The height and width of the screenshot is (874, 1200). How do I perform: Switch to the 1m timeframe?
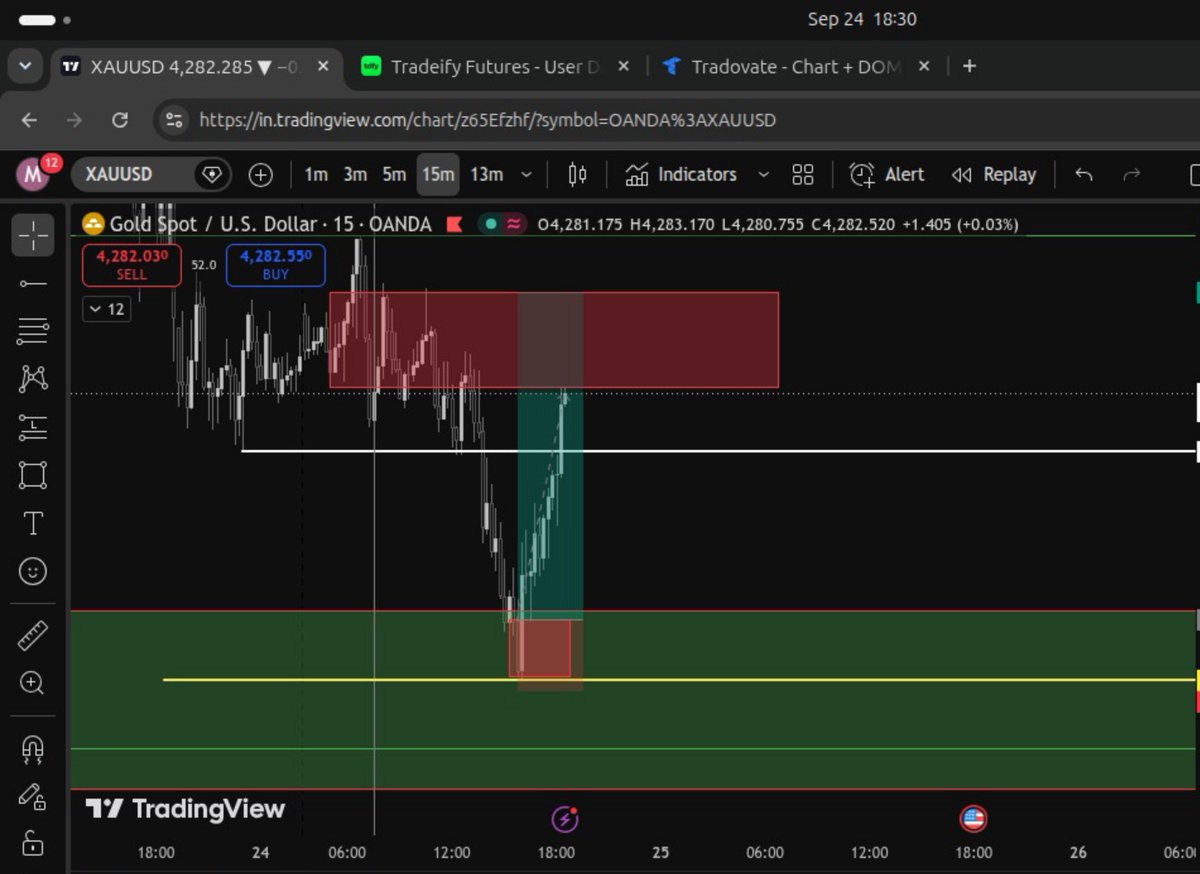point(316,175)
